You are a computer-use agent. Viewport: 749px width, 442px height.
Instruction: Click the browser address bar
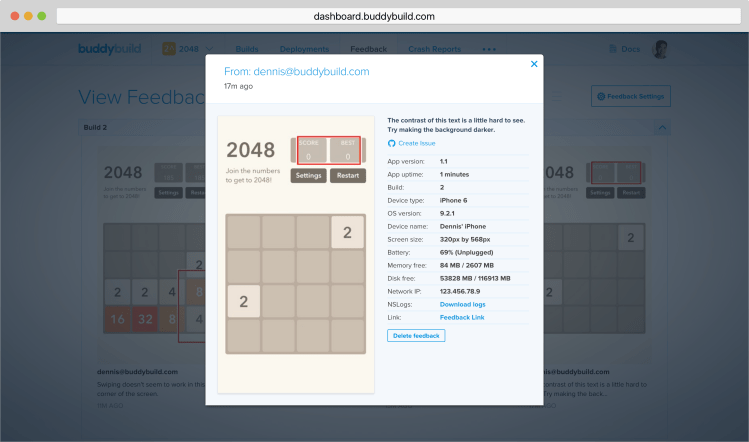tap(398, 16)
